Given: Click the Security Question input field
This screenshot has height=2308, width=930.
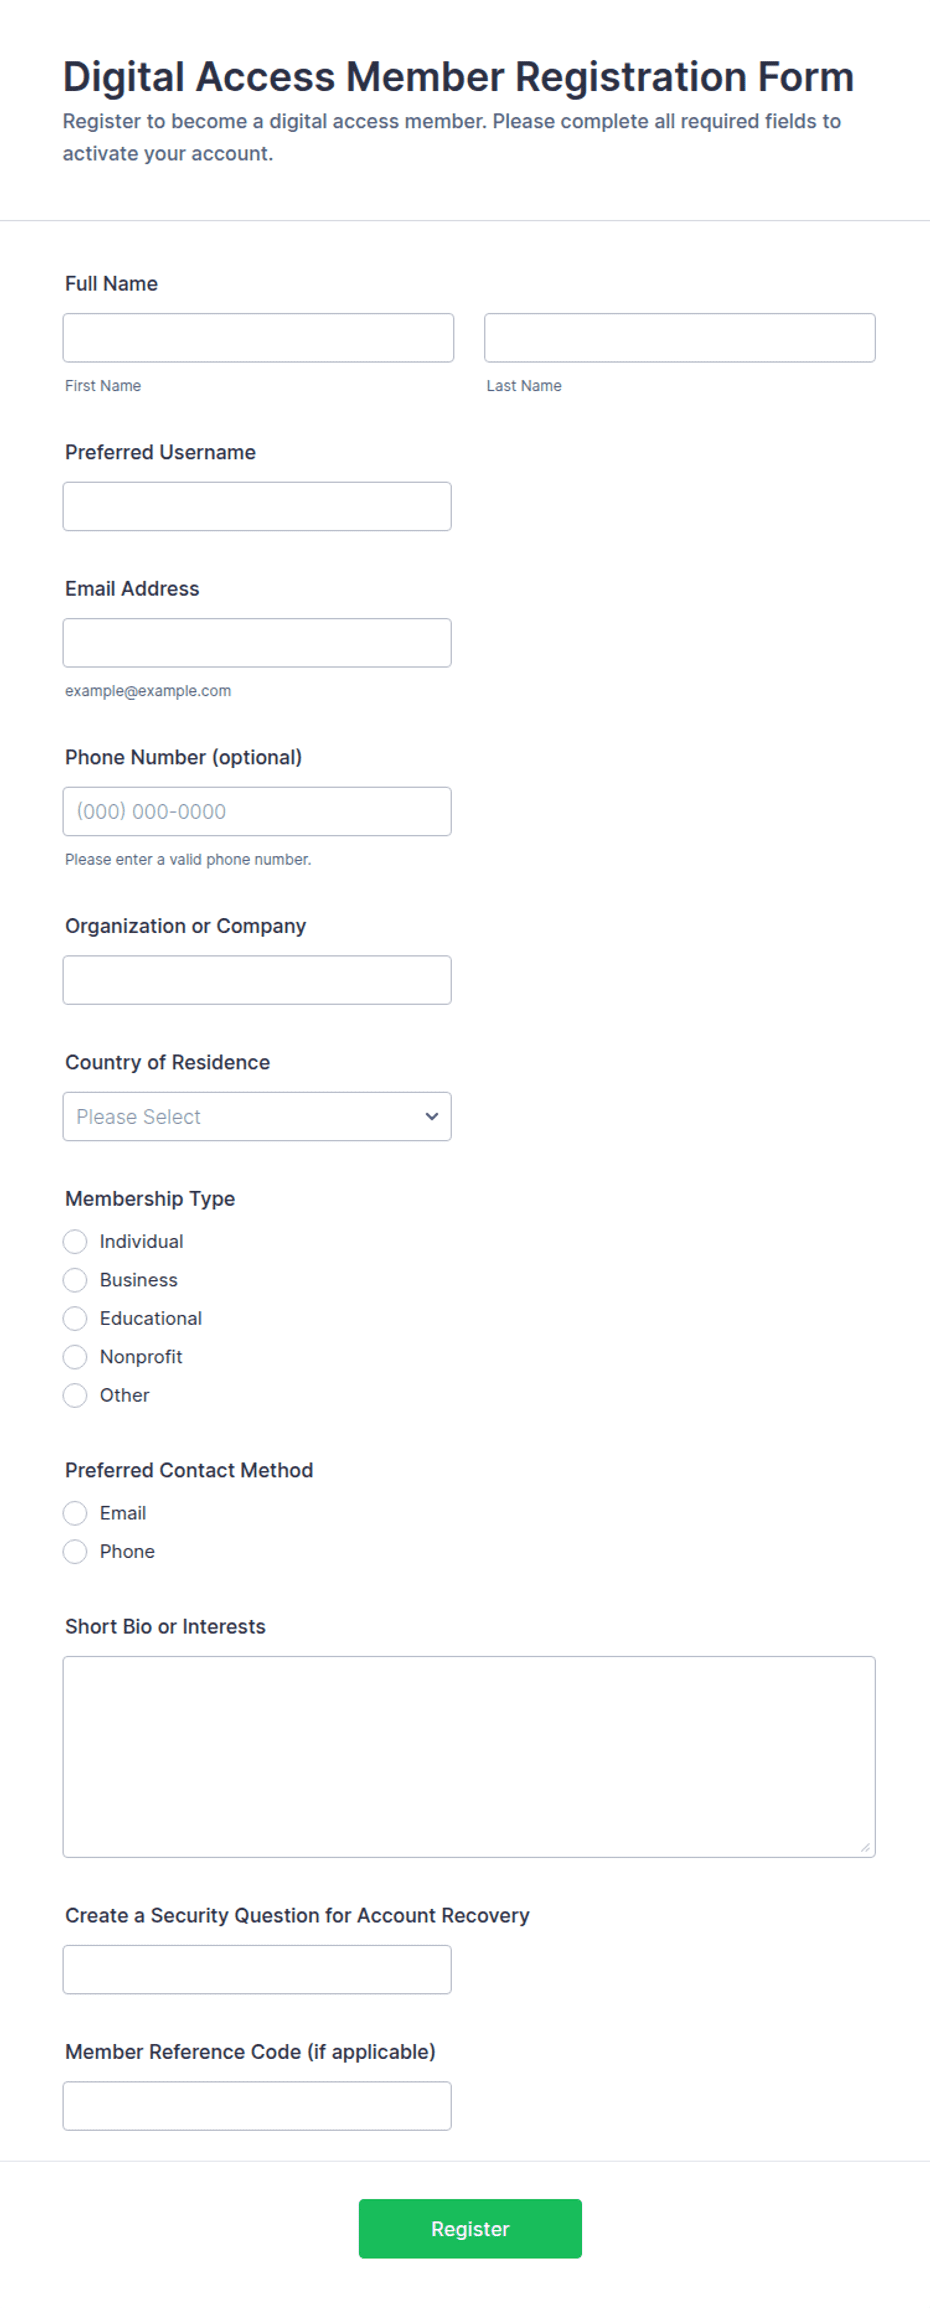Looking at the screenshot, I should pos(257,1969).
